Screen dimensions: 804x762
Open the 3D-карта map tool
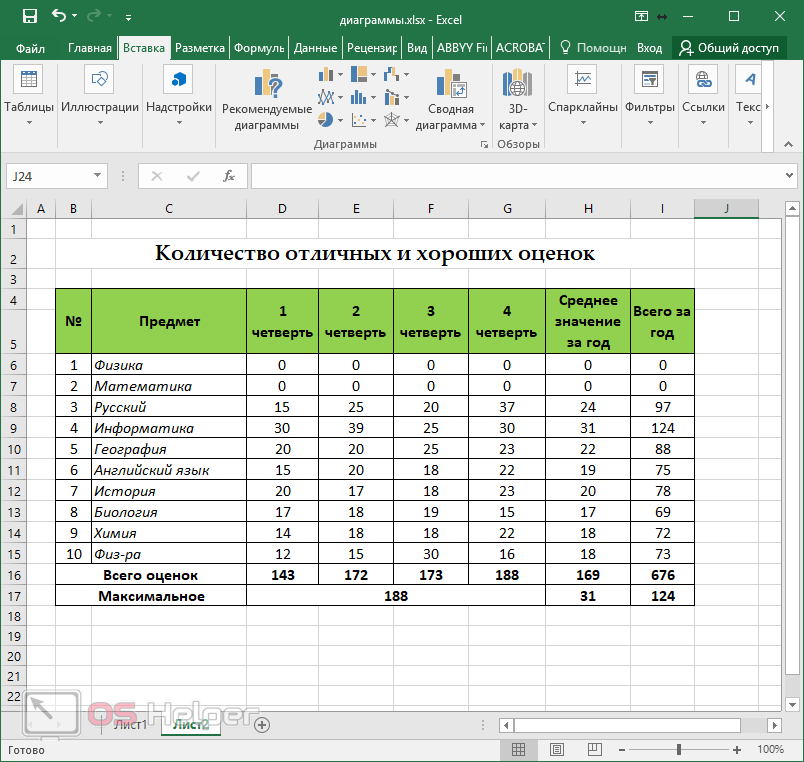pyautogui.click(x=517, y=100)
